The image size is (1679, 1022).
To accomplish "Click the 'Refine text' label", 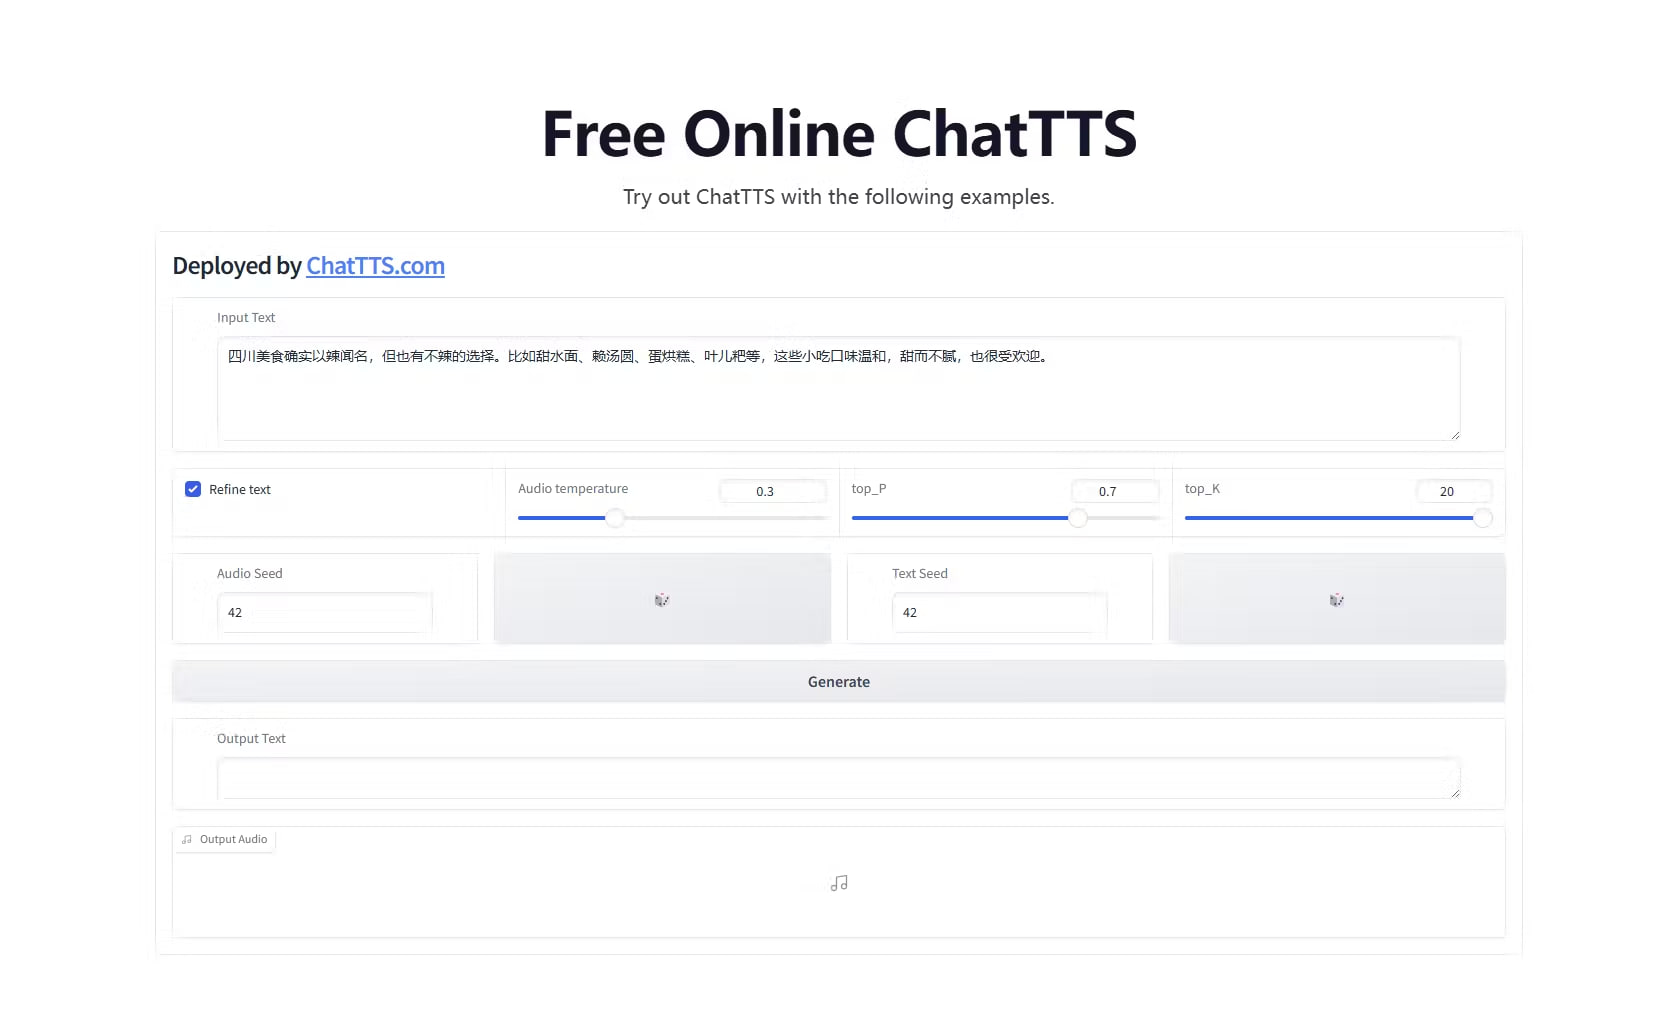I will click(x=240, y=489).
